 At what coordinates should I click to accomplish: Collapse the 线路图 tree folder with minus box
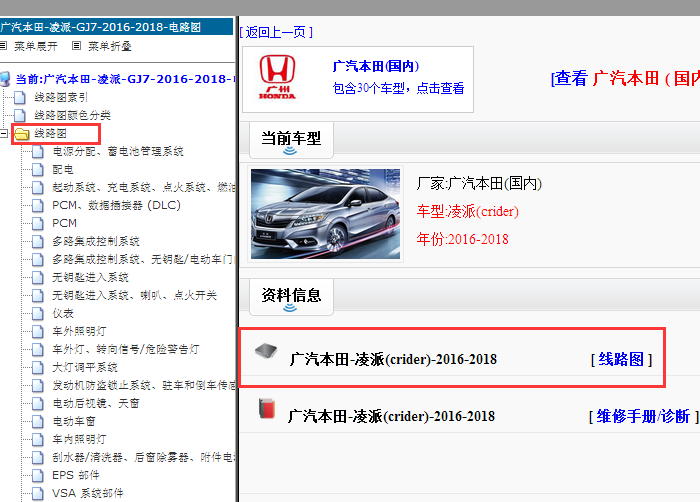(x=3, y=133)
